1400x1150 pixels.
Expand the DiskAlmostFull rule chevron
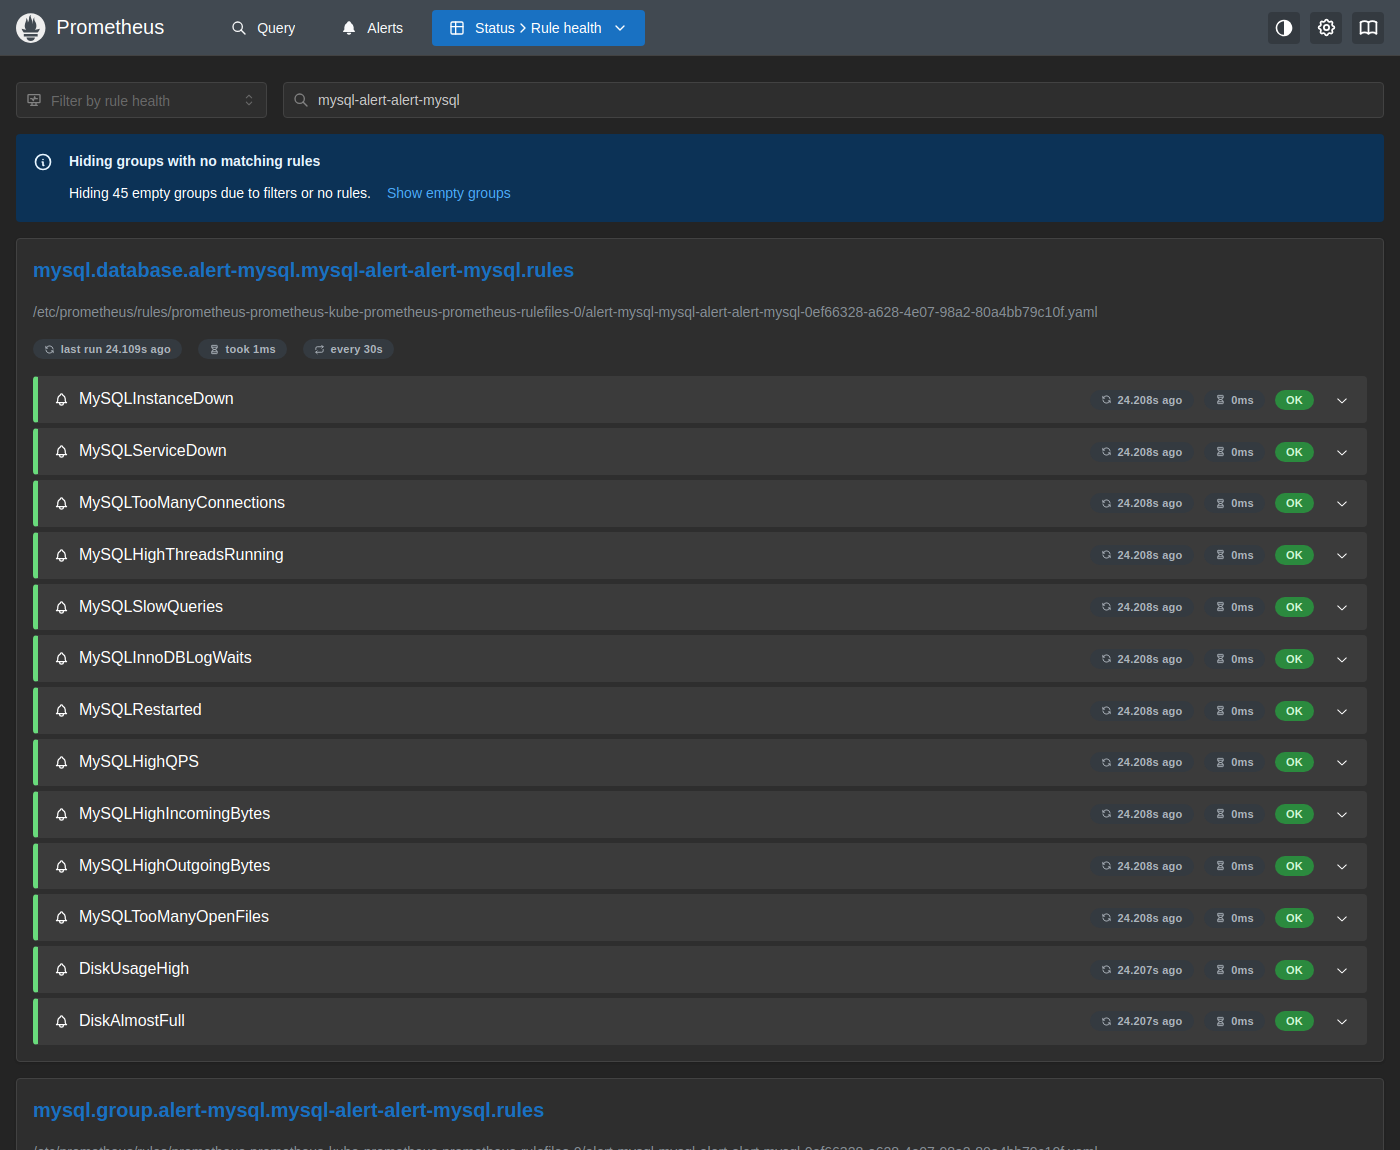click(x=1342, y=1021)
